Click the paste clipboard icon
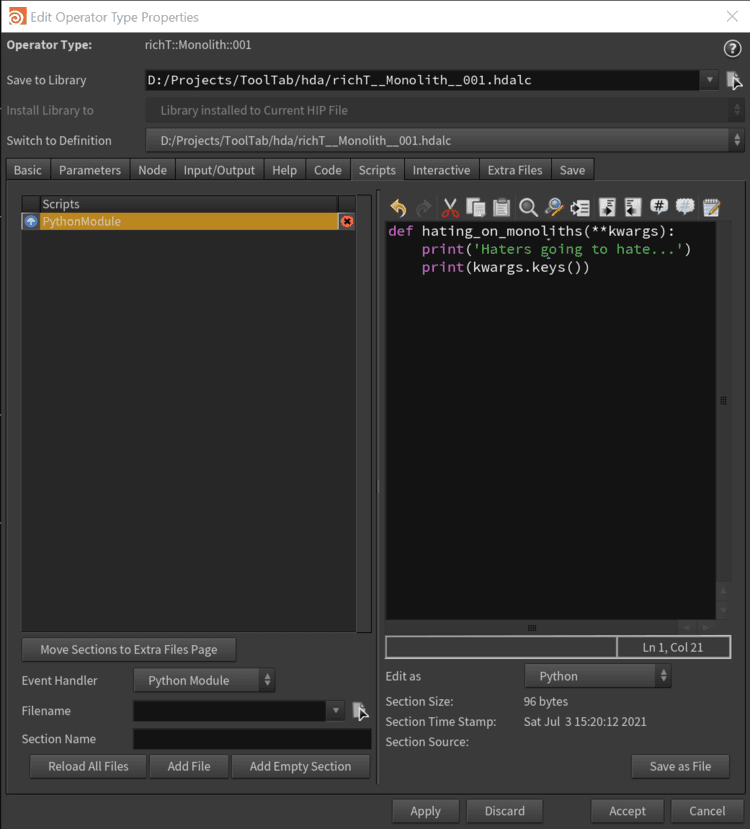The image size is (750, 829). [x=502, y=207]
